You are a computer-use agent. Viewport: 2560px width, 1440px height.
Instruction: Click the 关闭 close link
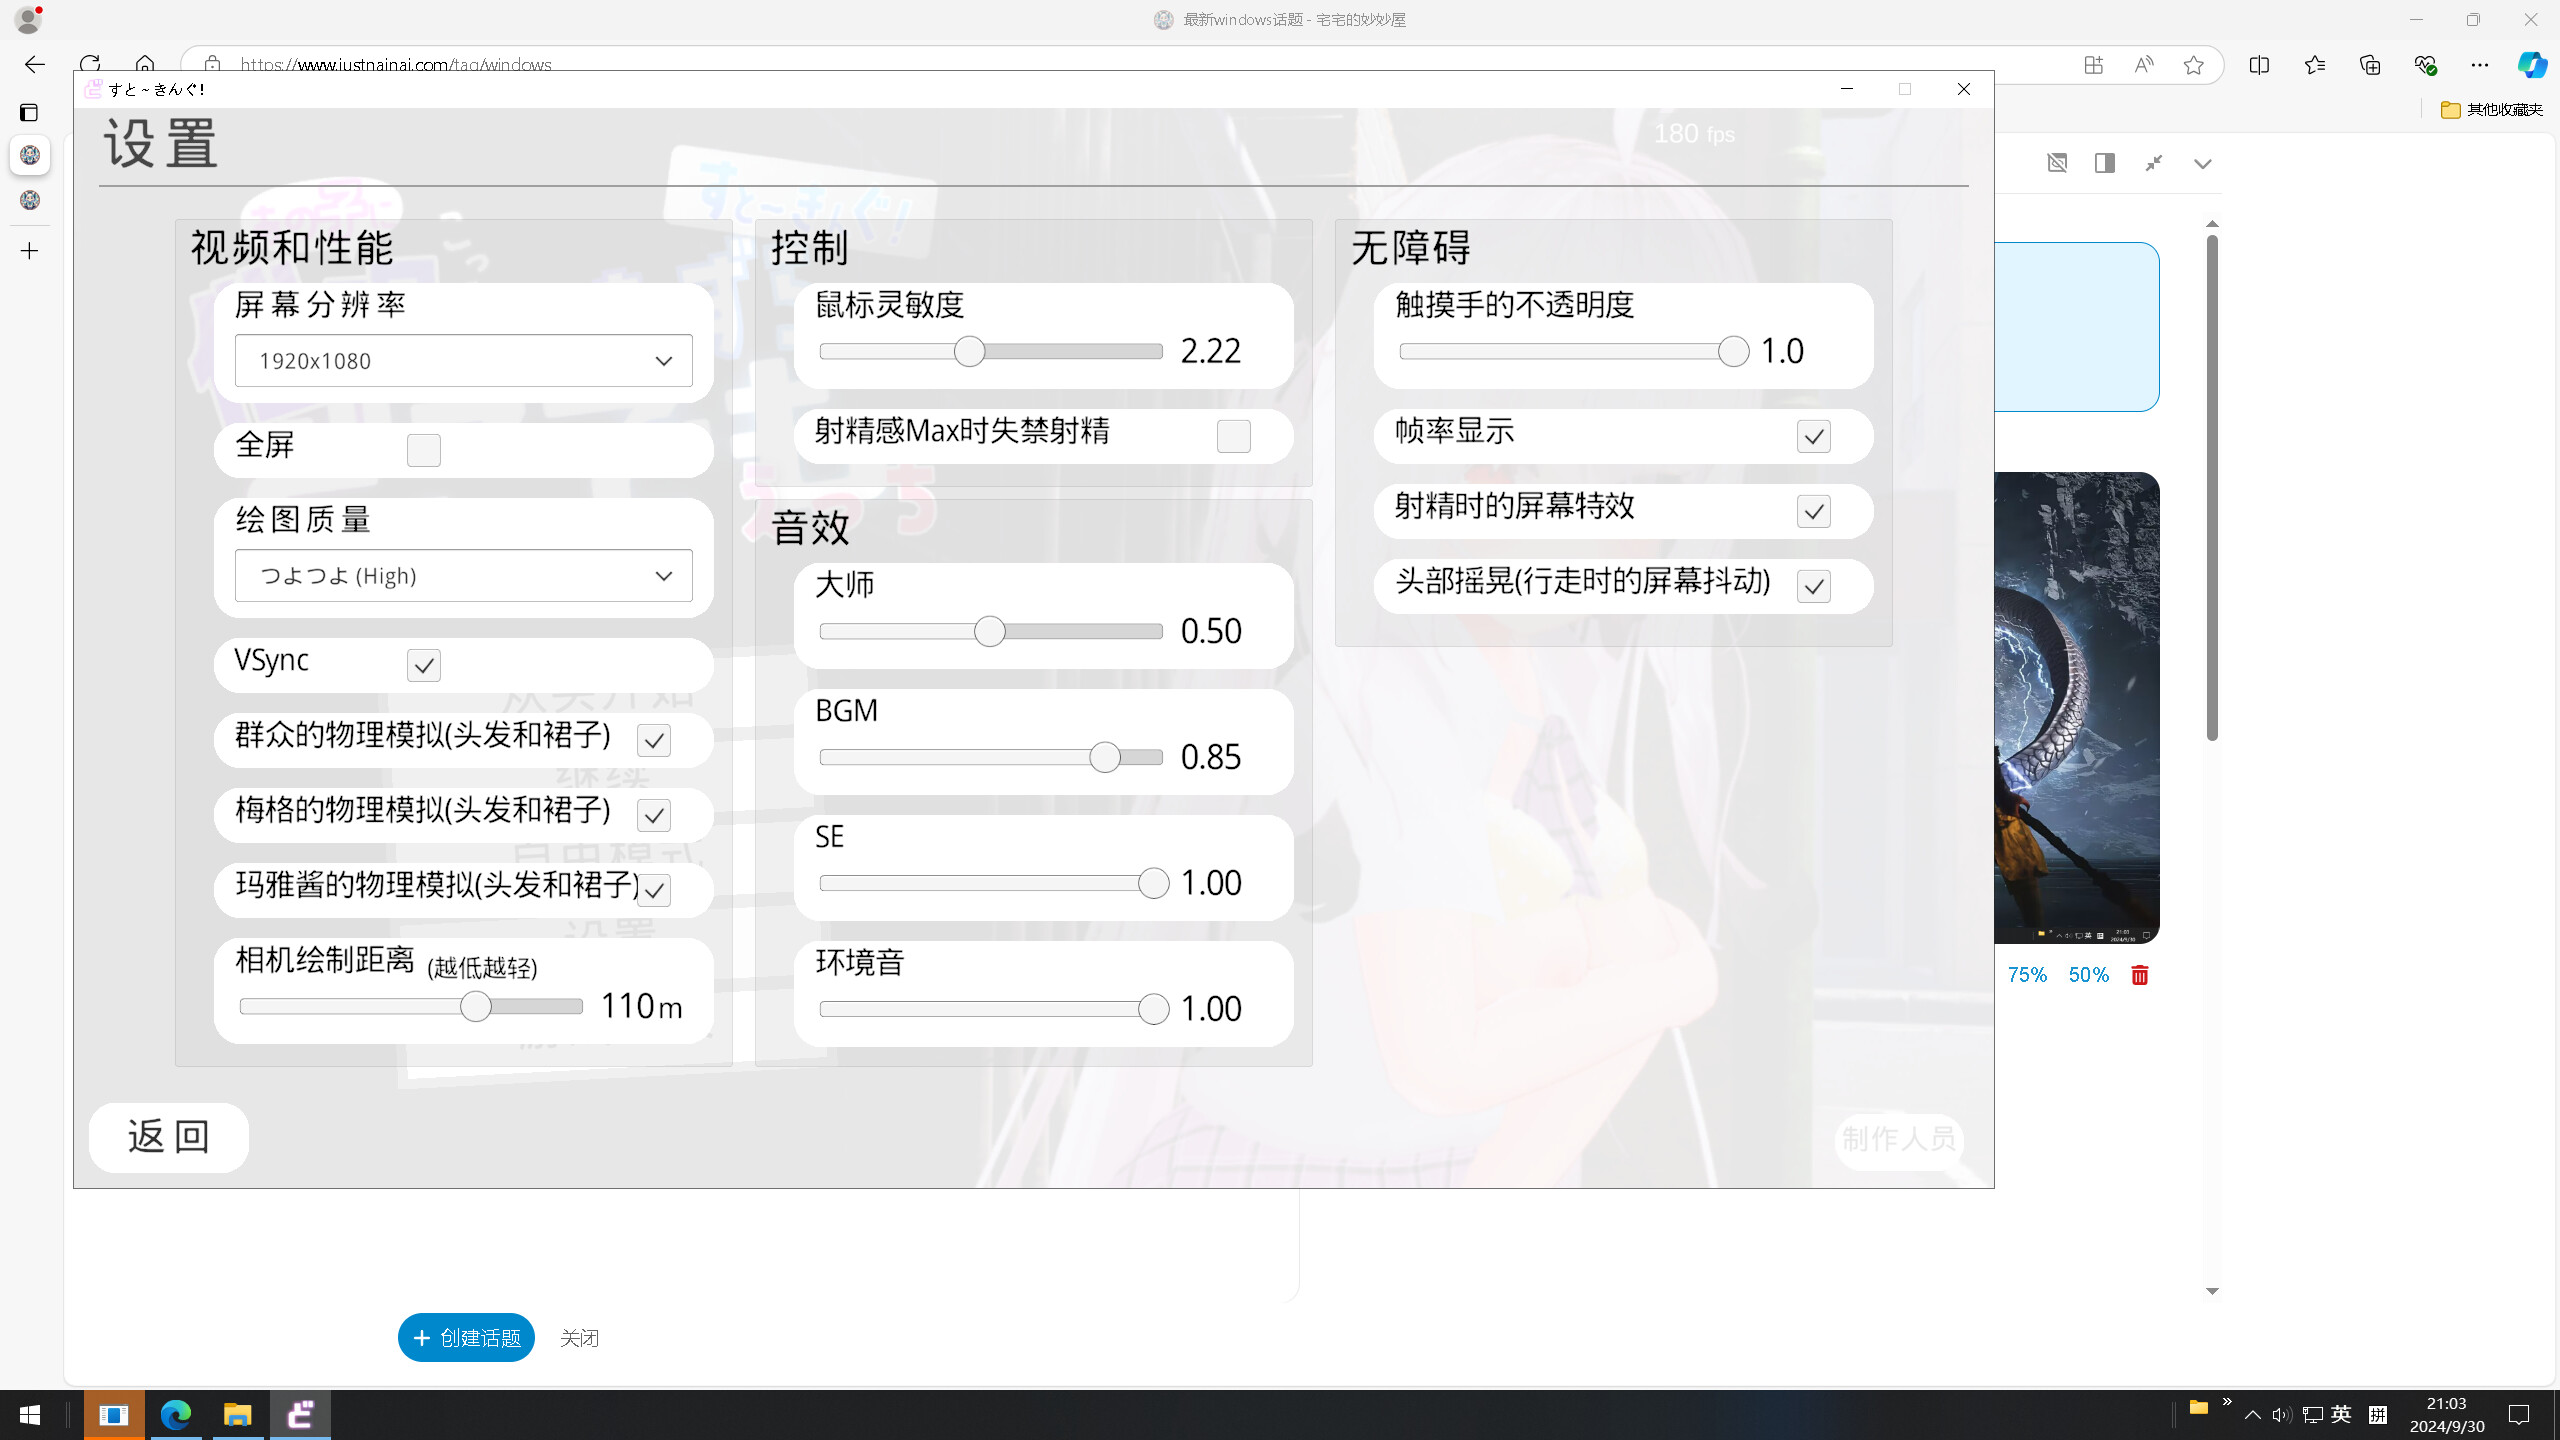click(x=579, y=1338)
